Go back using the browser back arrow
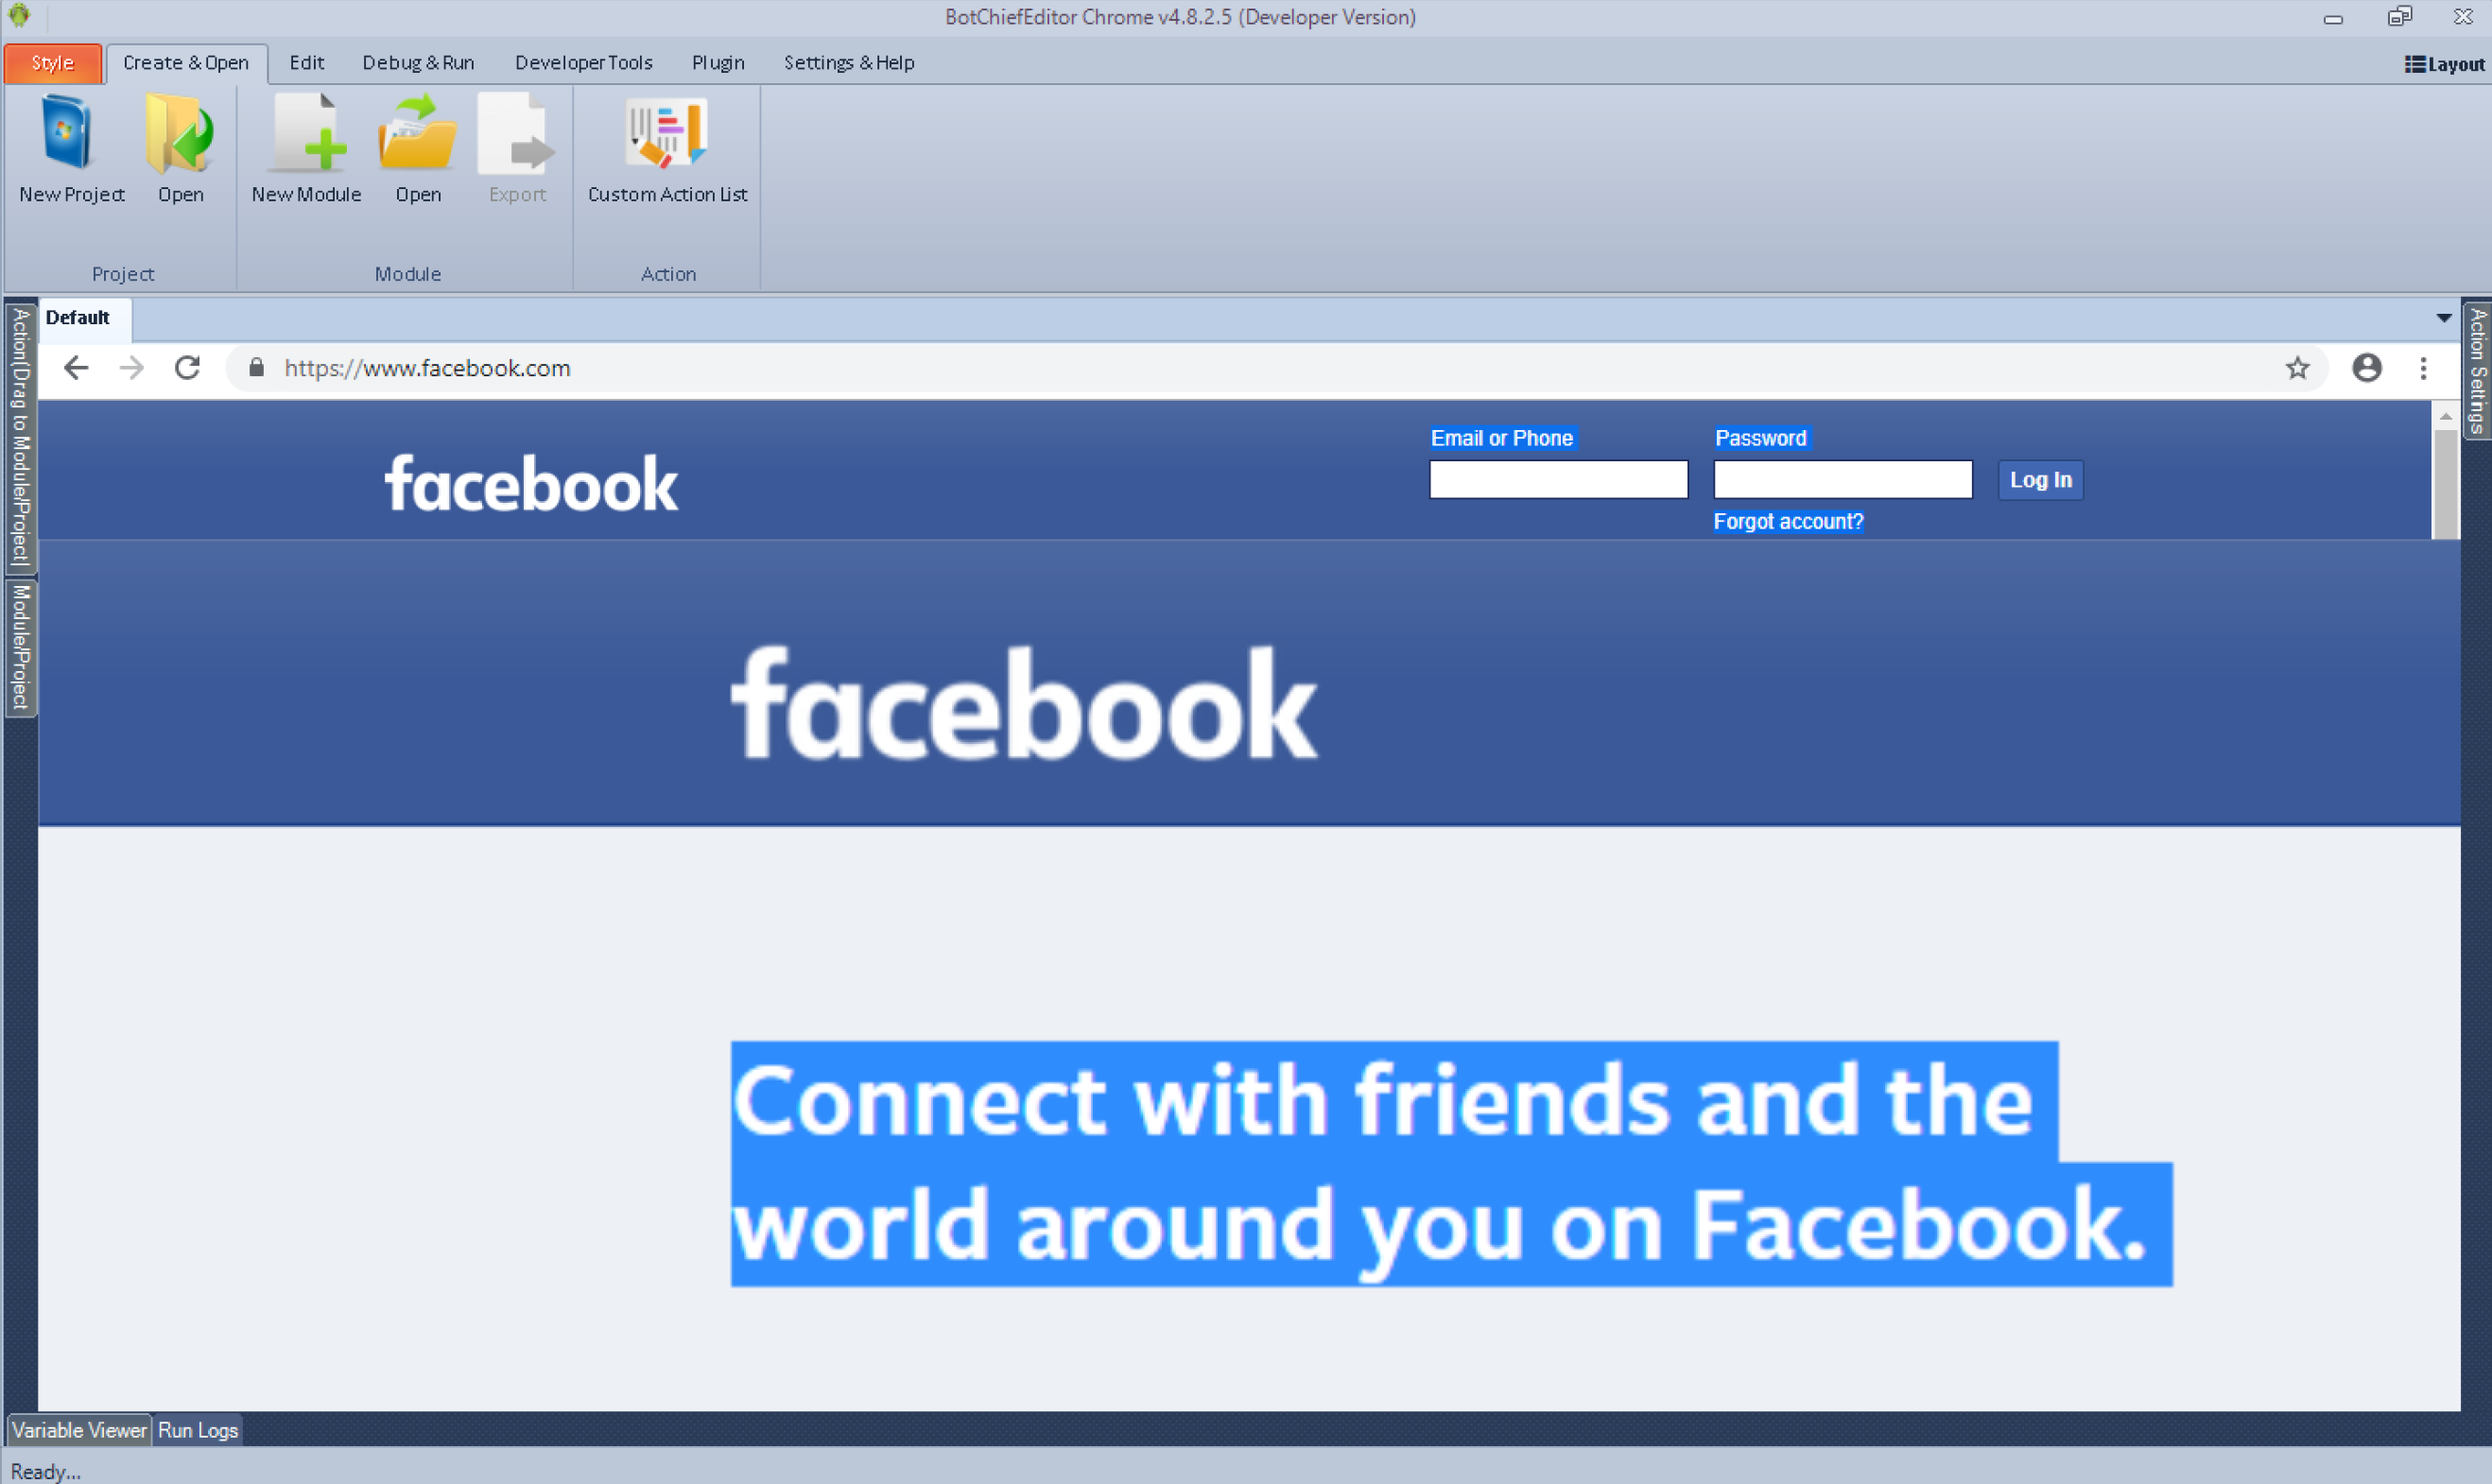This screenshot has height=1484, width=2492. point(76,368)
